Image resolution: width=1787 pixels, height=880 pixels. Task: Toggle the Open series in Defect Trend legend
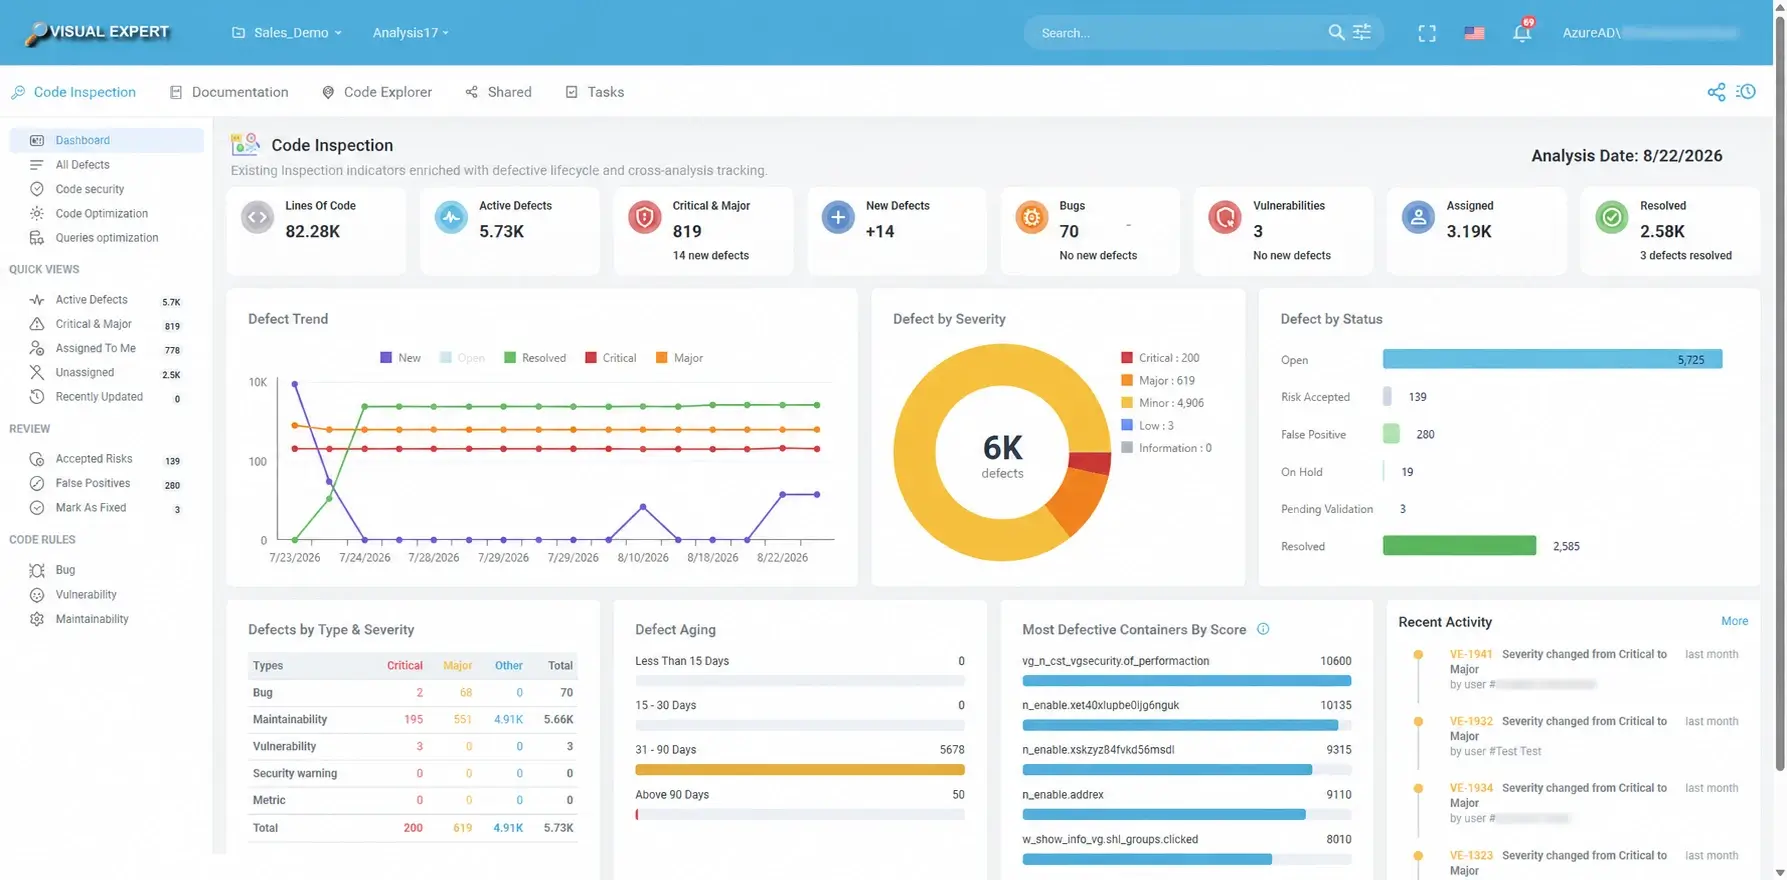[x=462, y=358]
